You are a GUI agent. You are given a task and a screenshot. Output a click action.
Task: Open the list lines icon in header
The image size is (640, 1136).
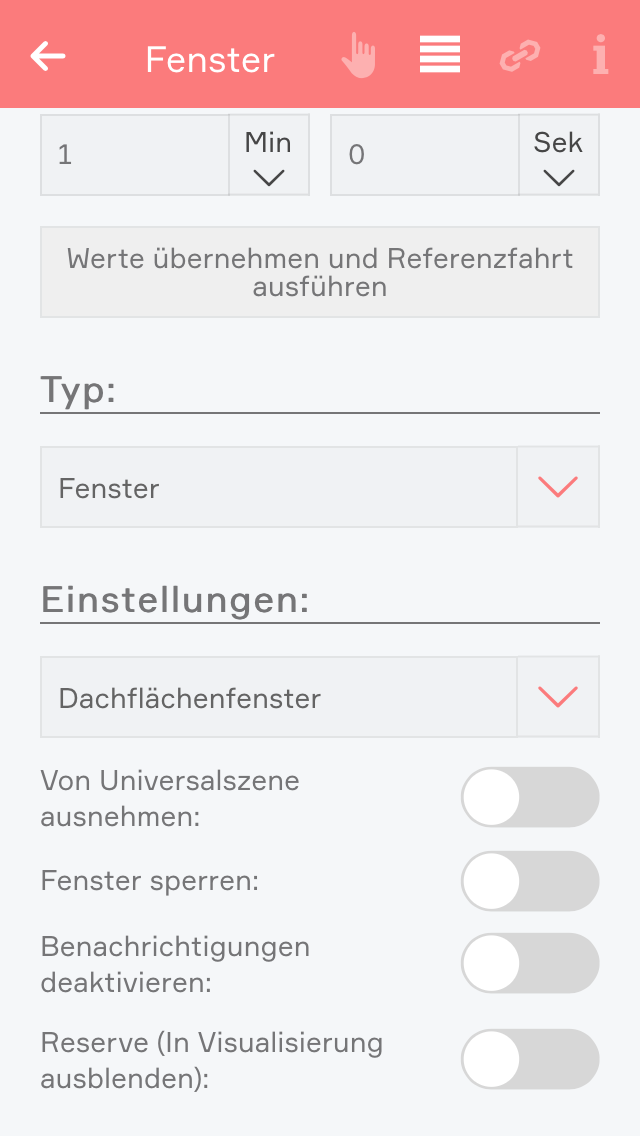click(x=440, y=55)
